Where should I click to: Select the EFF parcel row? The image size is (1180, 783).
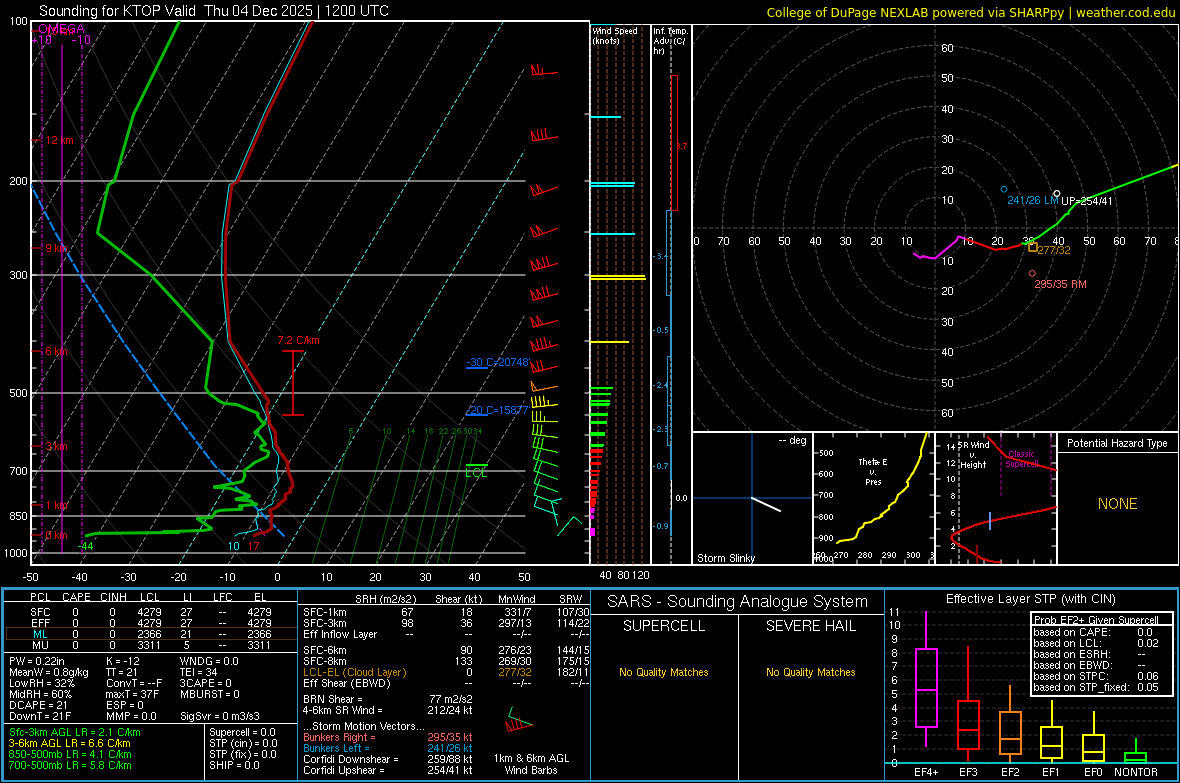coord(151,623)
